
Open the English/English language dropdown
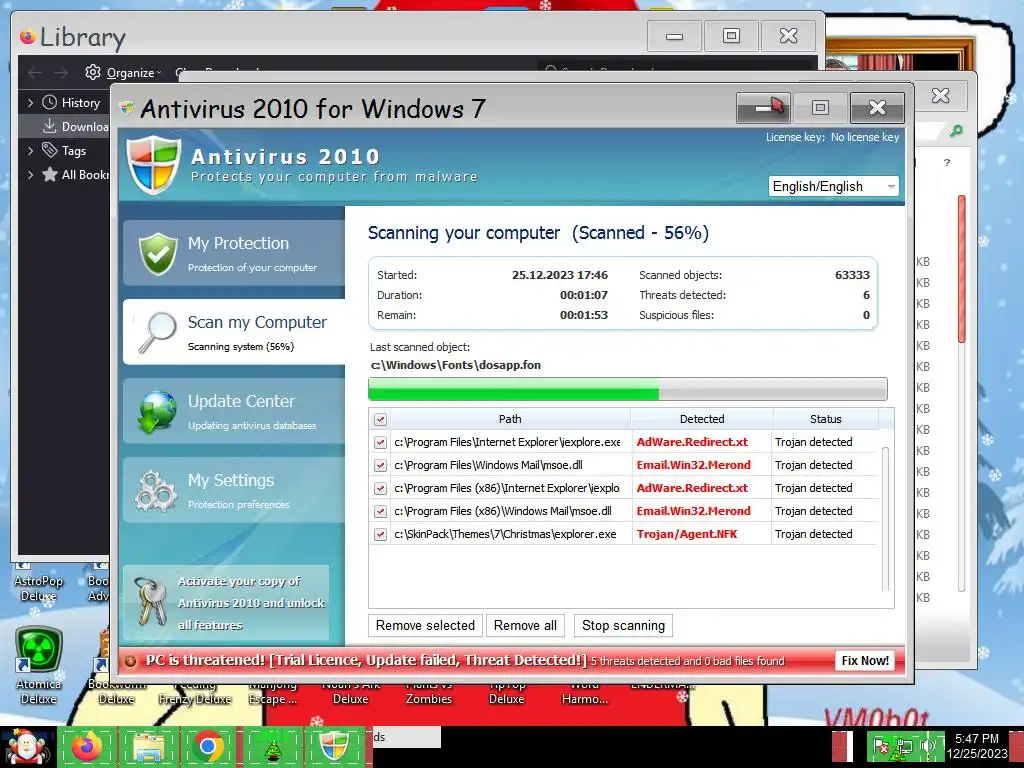pyautogui.click(x=834, y=186)
